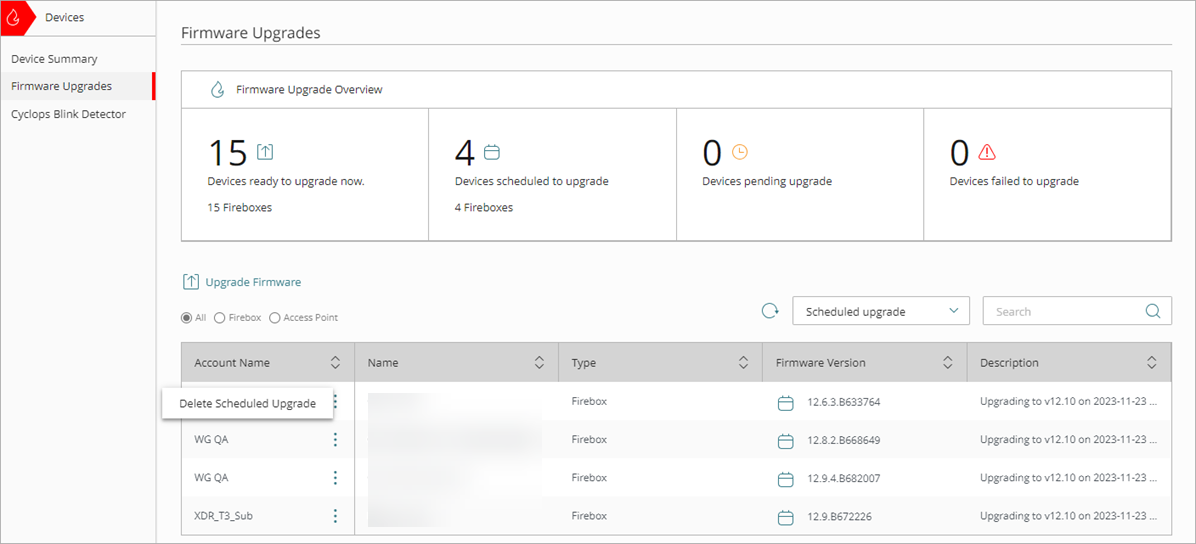Open the Scheduled upgrade filter dropdown
1196x544 pixels.
(881, 311)
